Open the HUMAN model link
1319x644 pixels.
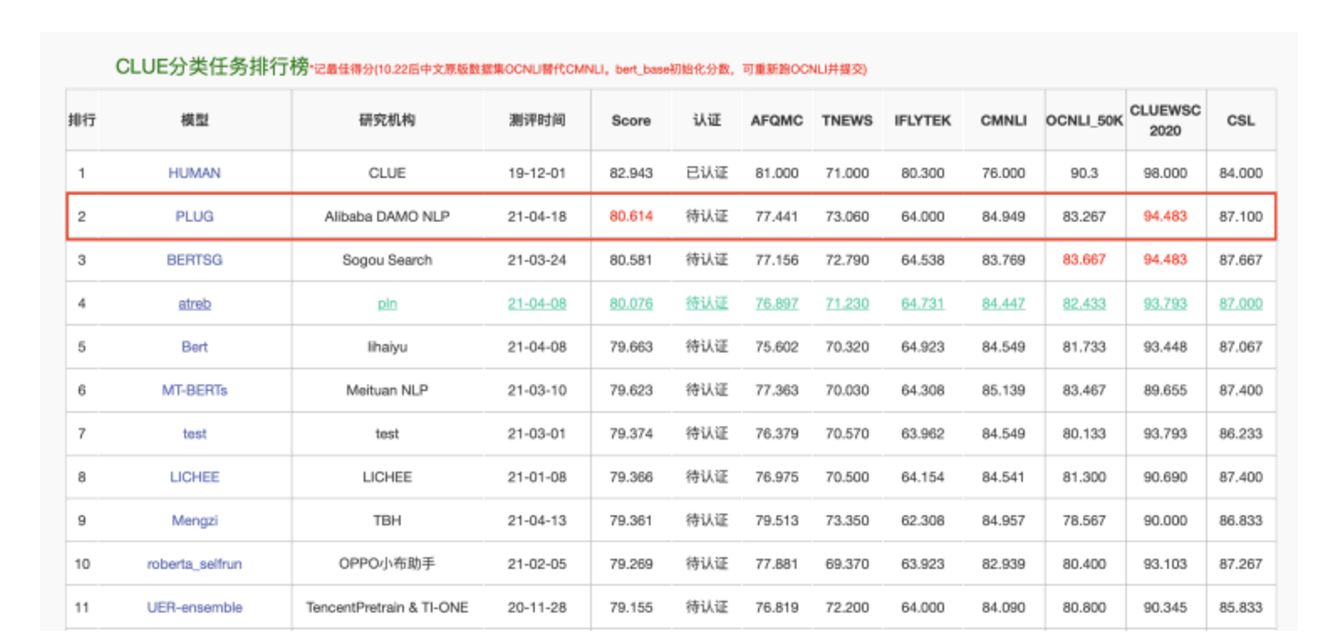[x=194, y=173]
